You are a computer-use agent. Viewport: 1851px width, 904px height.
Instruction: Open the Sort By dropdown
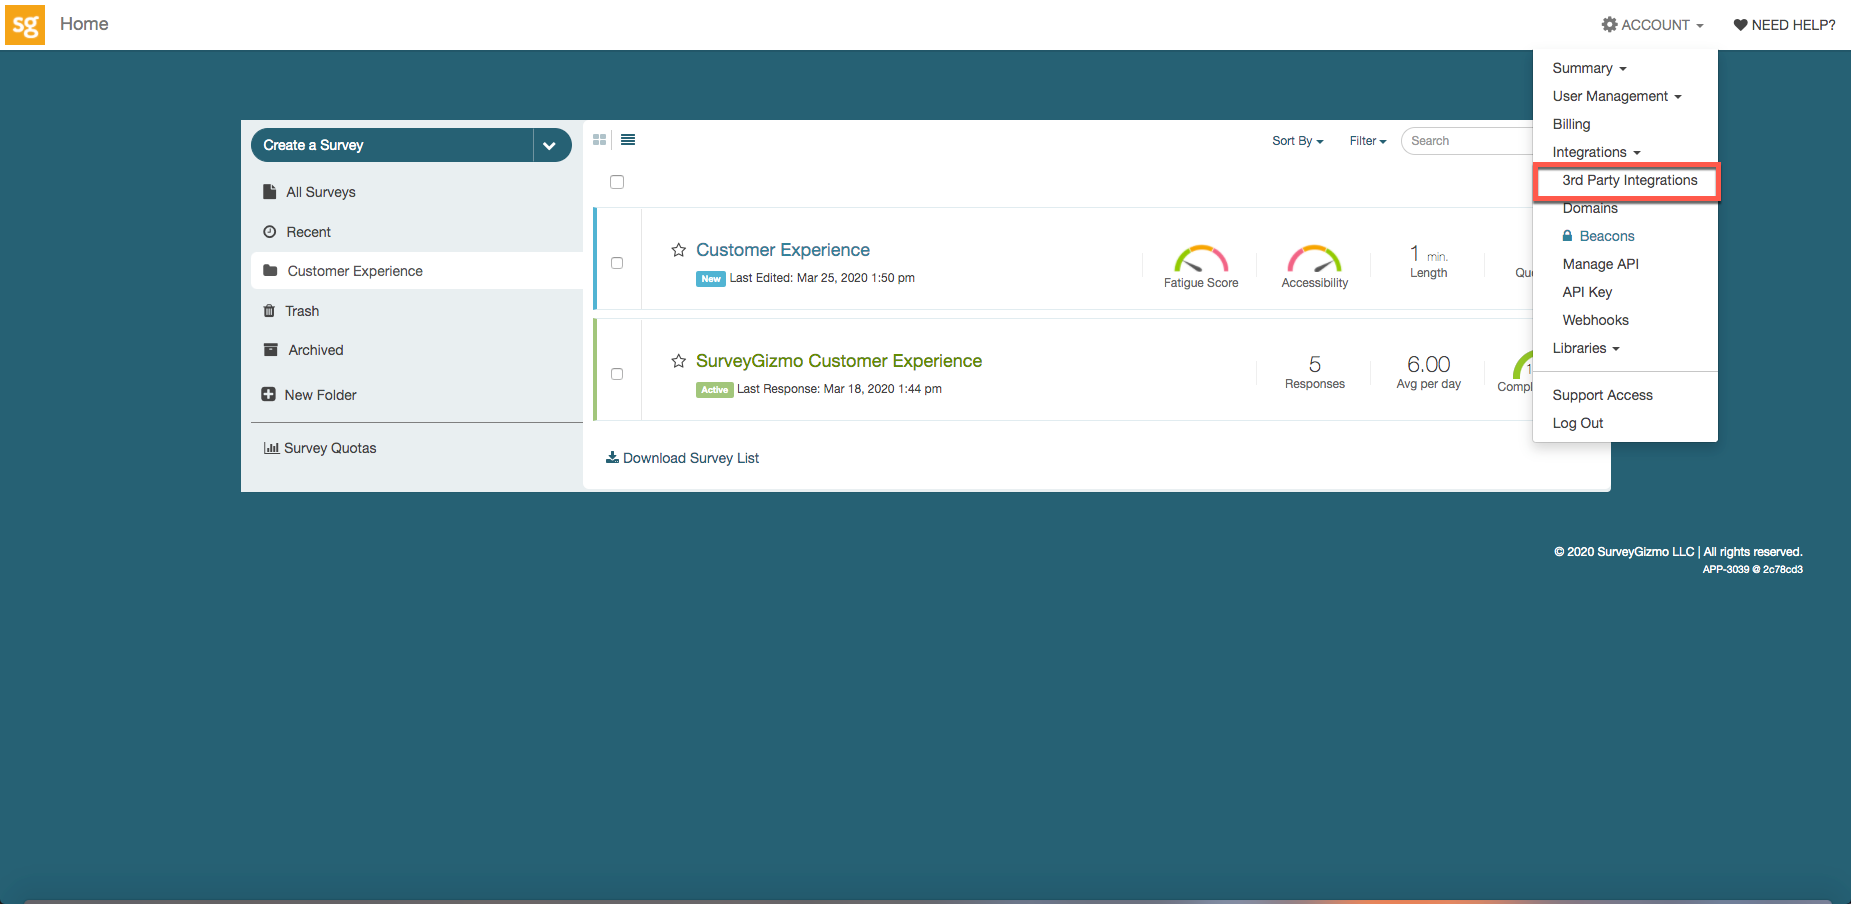coord(1298,141)
